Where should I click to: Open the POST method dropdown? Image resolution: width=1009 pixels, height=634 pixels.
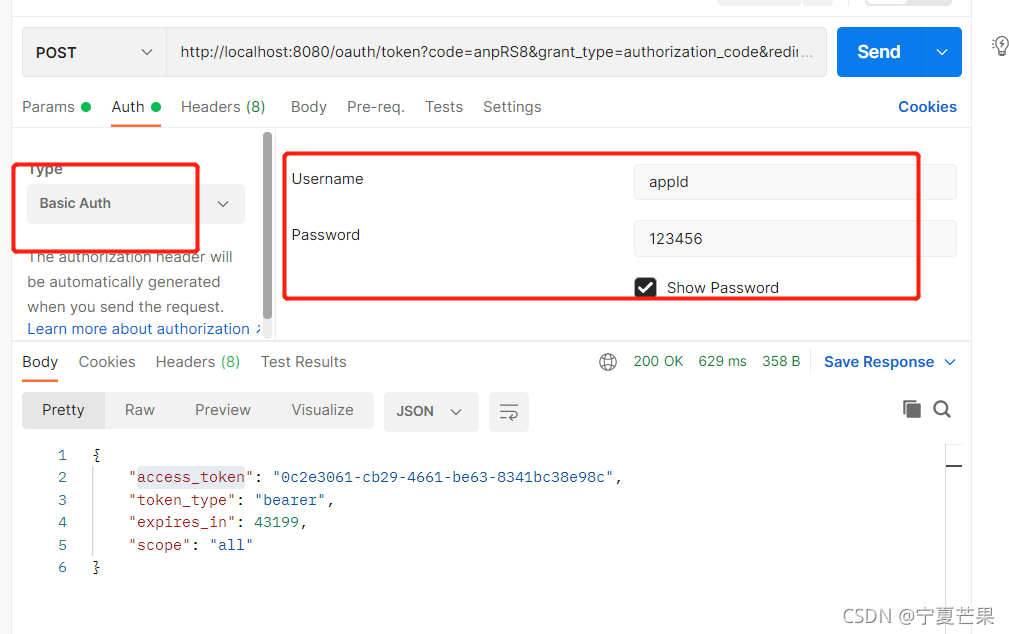[94, 52]
